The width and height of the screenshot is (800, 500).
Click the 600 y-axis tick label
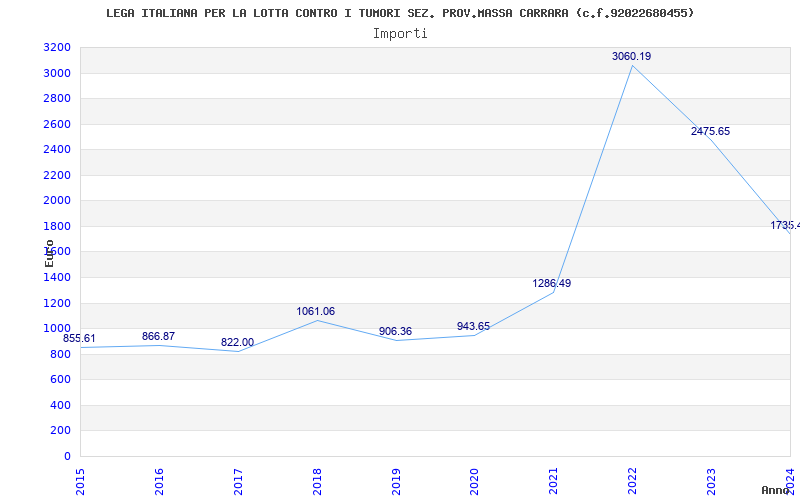[x=61, y=380]
